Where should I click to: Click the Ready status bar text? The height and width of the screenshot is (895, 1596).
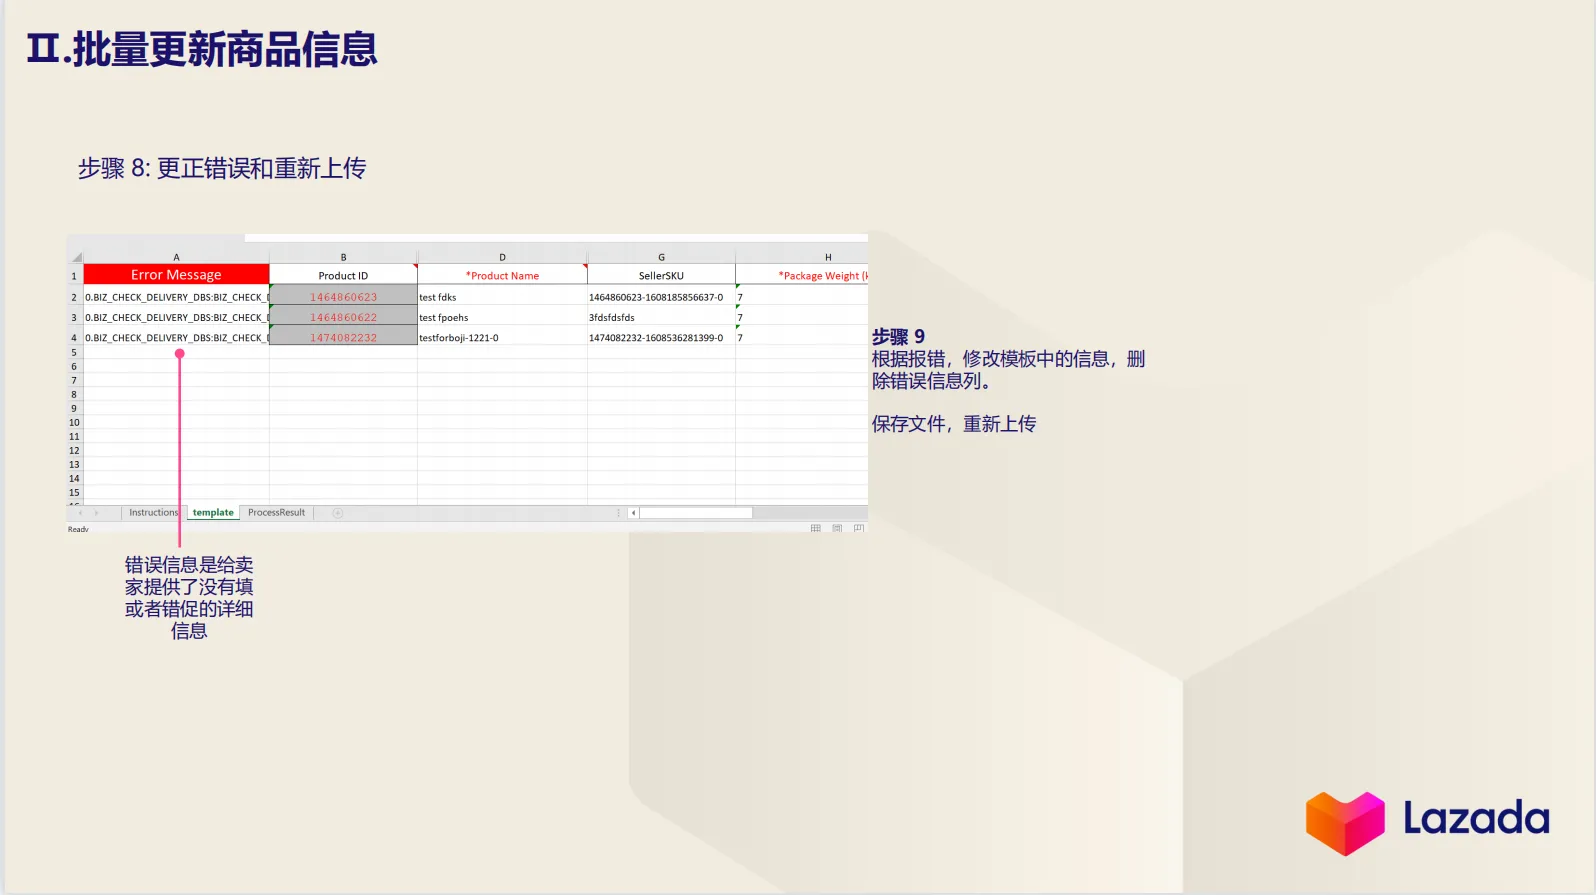pyautogui.click(x=78, y=529)
